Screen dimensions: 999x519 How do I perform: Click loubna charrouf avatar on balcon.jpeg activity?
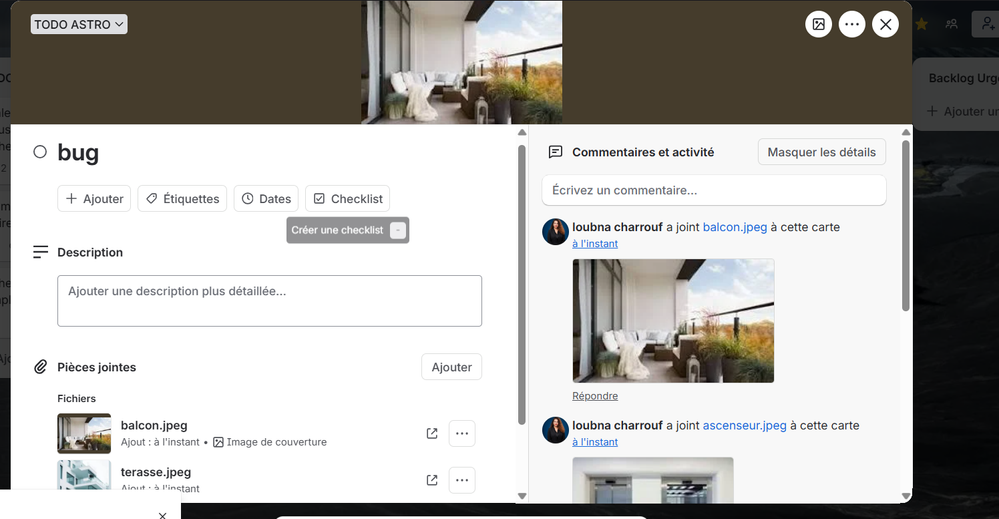coord(556,232)
